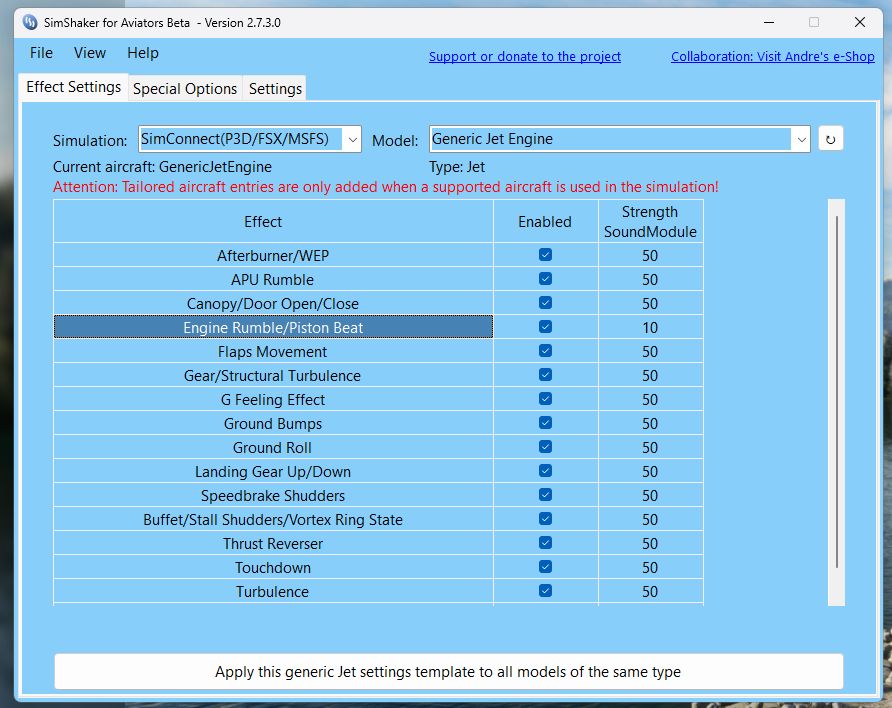The image size is (892, 708).
Task: Uncheck Landing Gear Up/Down checkbox
Action: [x=545, y=471]
